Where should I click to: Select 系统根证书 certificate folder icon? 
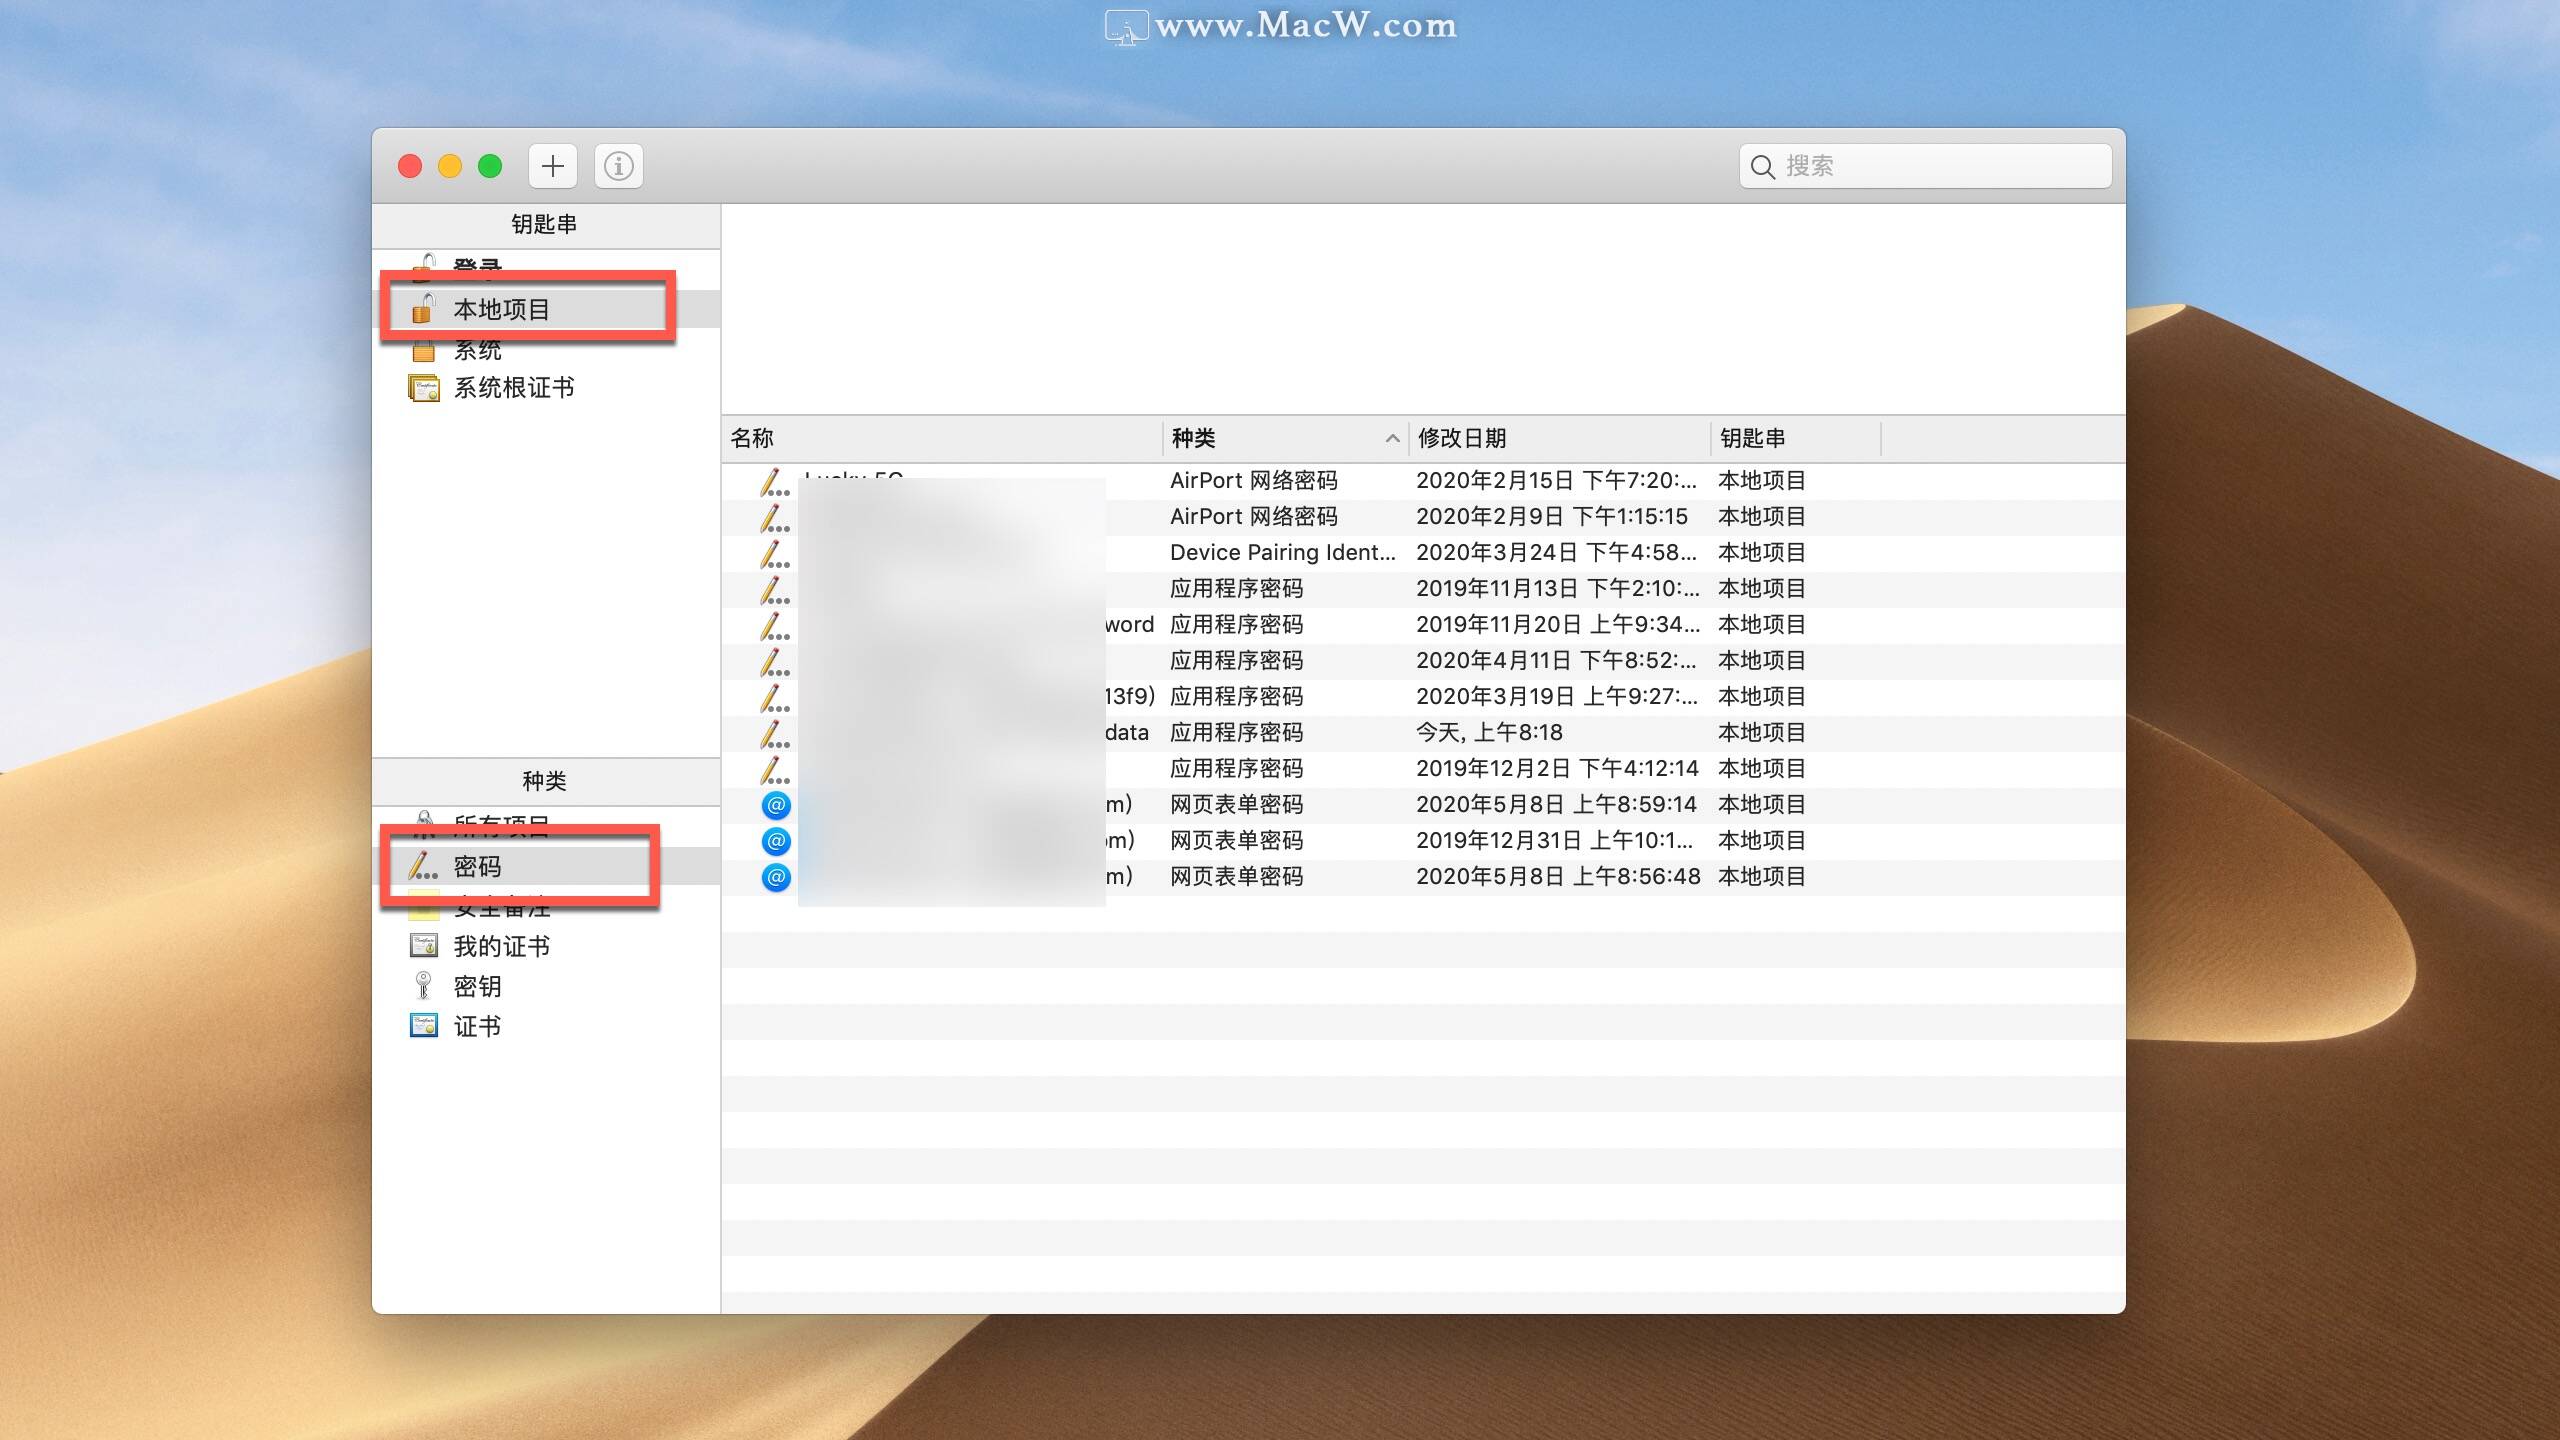pos(423,388)
